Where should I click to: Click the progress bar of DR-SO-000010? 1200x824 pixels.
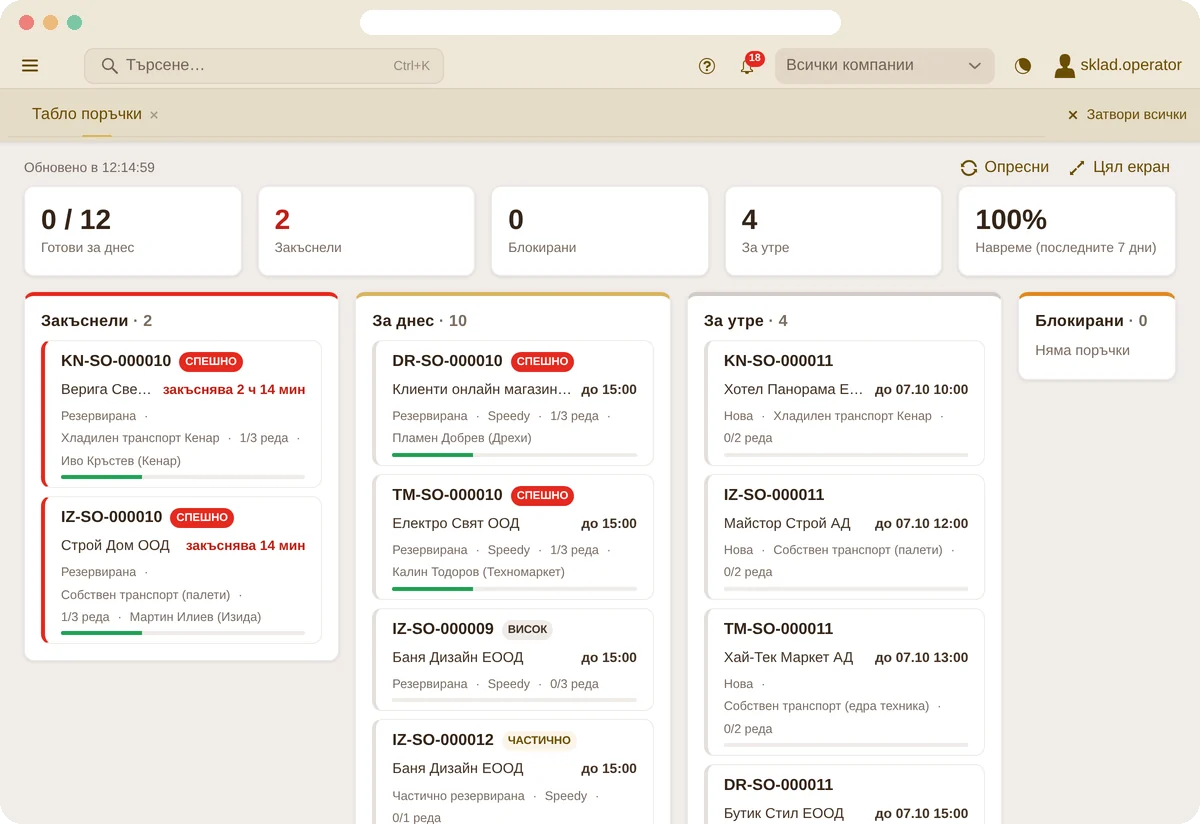(514, 455)
